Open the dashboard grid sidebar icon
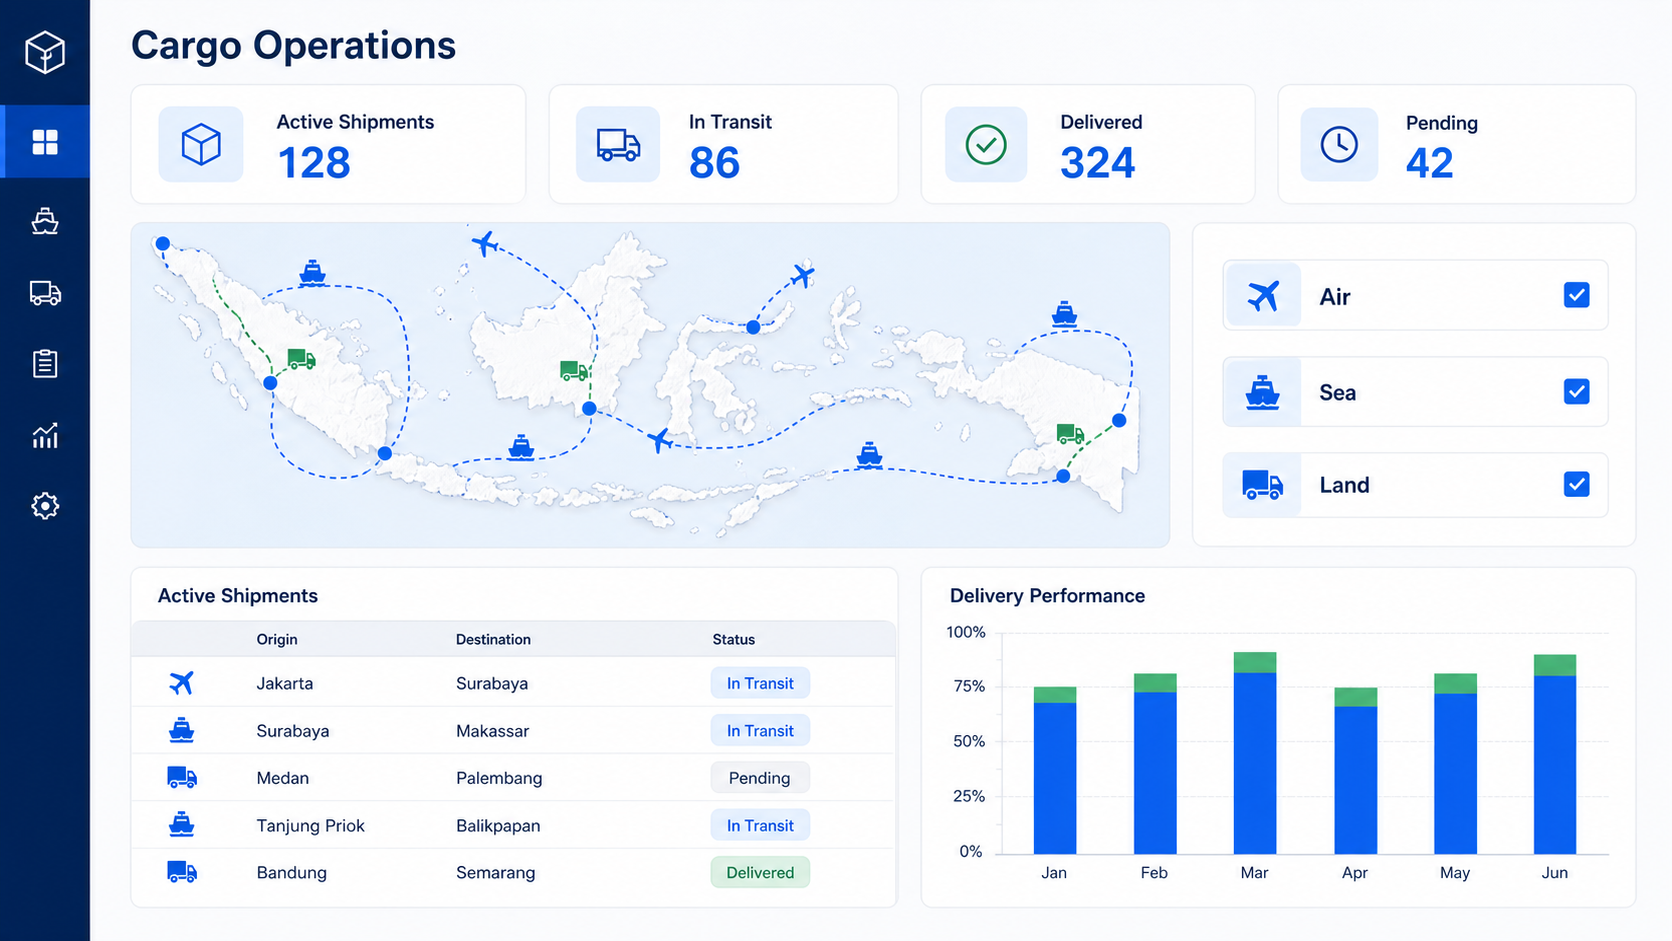Image resolution: width=1672 pixels, height=941 pixels. tap(45, 142)
